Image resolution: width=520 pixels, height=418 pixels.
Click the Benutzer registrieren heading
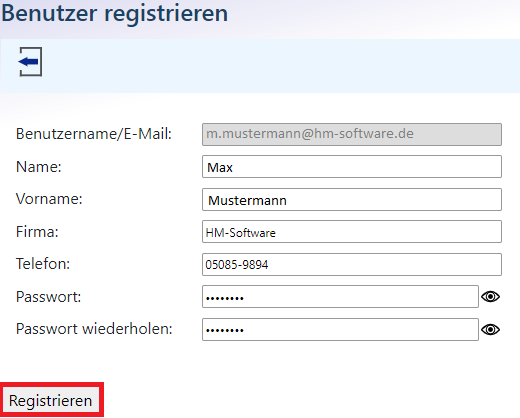[x=115, y=14]
